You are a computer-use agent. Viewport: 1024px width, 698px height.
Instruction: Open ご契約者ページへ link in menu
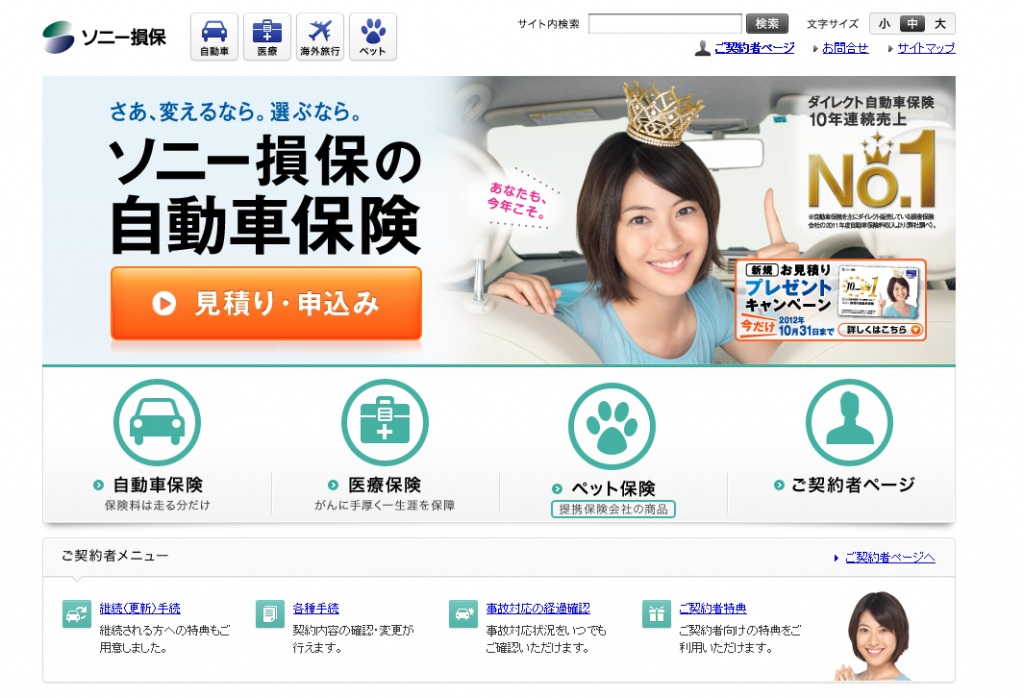pos(890,558)
